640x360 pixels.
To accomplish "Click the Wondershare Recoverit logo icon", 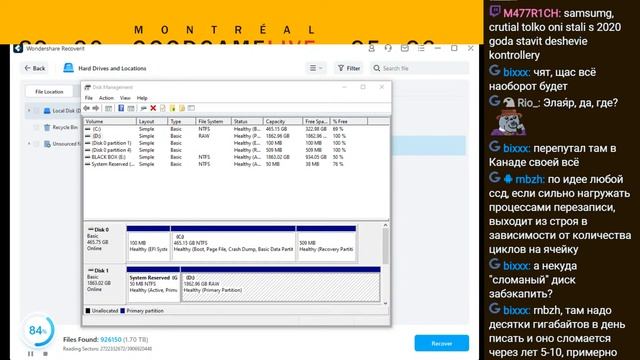I will pyautogui.click(x=18, y=48).
